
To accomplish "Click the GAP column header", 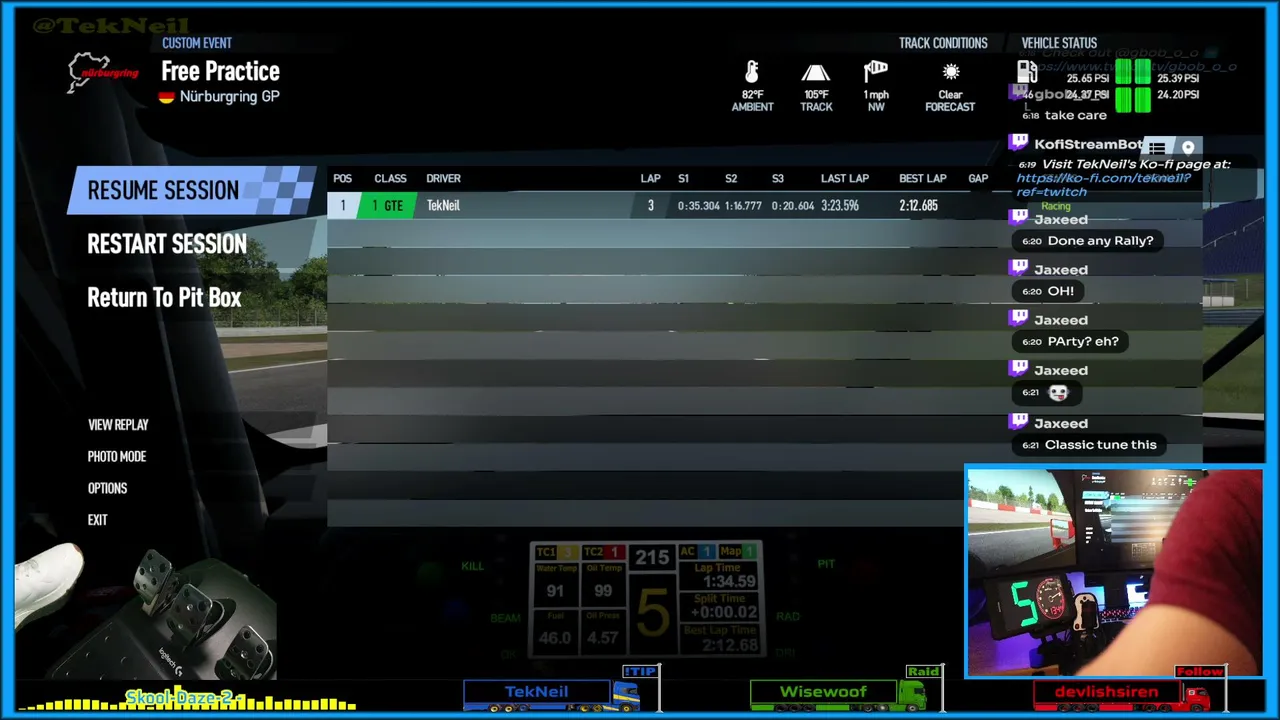I will coord(978,179).
